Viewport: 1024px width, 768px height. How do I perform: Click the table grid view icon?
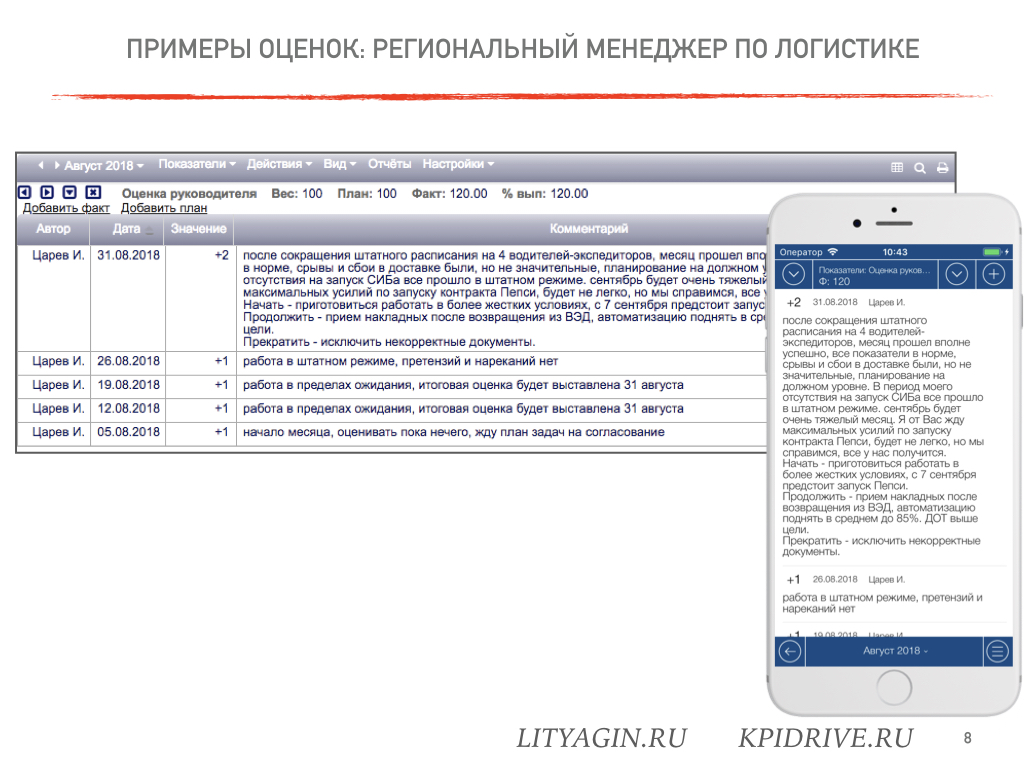pos(897,168)
